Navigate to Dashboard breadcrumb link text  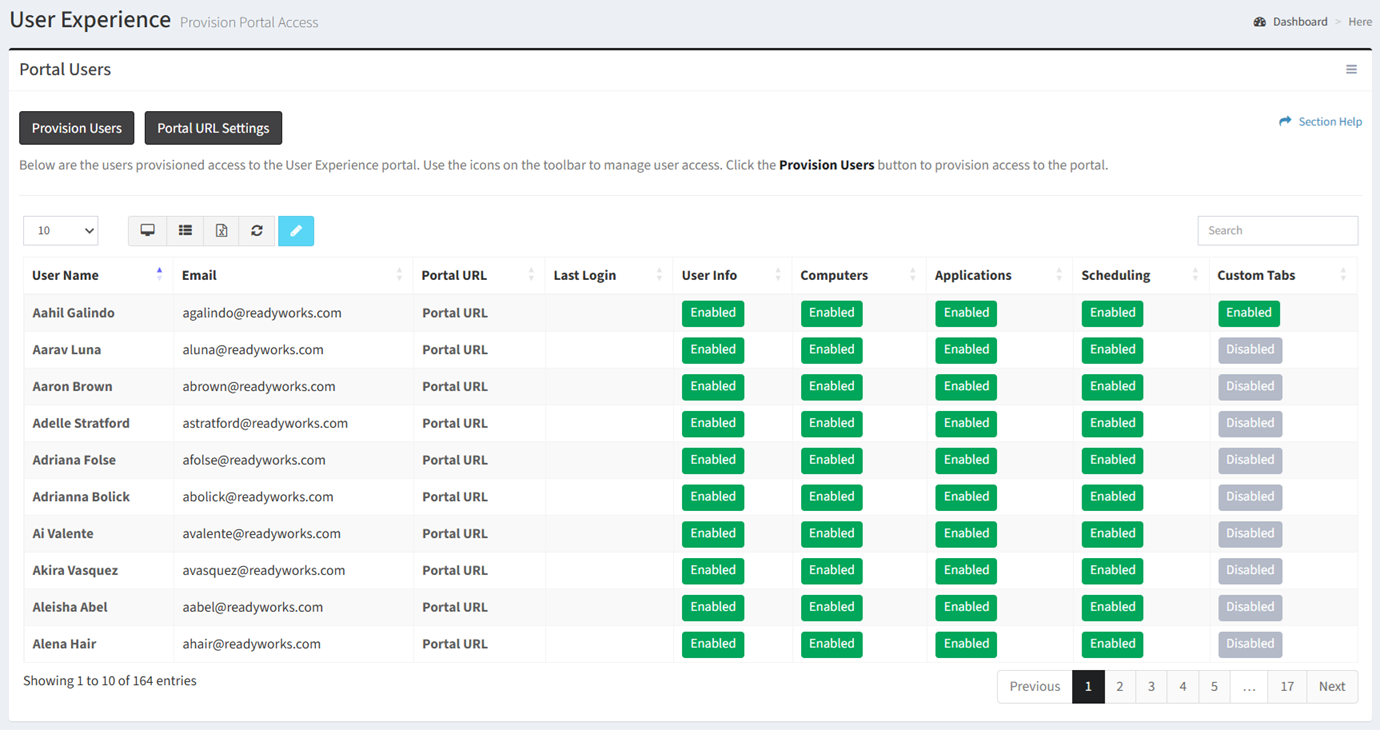1300,22
